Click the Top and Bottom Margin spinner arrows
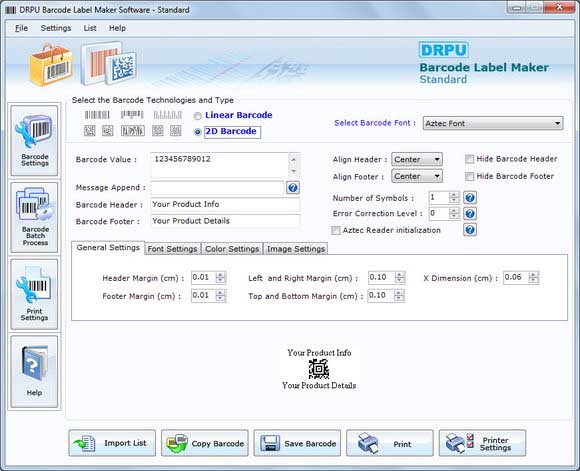This screenshot has width=580, height=471. pyautogui.click(x=399, y=295)
